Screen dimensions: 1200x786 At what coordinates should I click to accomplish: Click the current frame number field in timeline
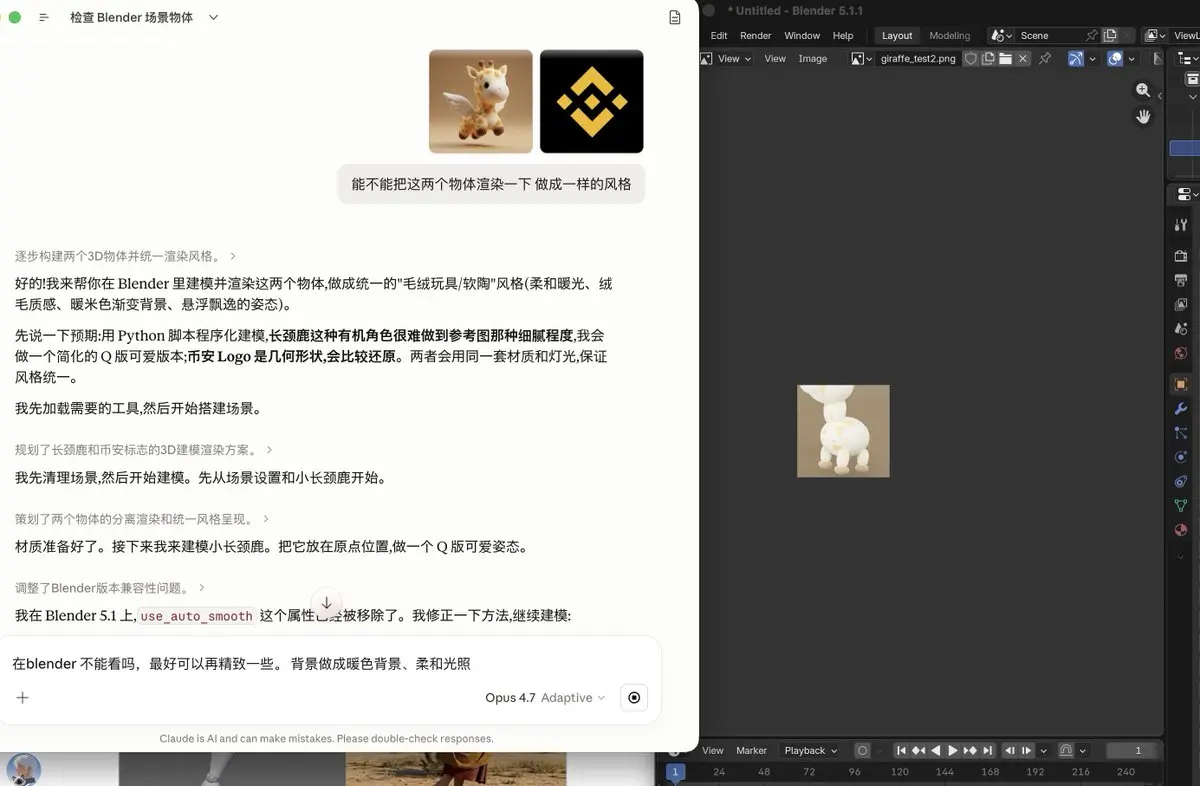[1132, 751]
